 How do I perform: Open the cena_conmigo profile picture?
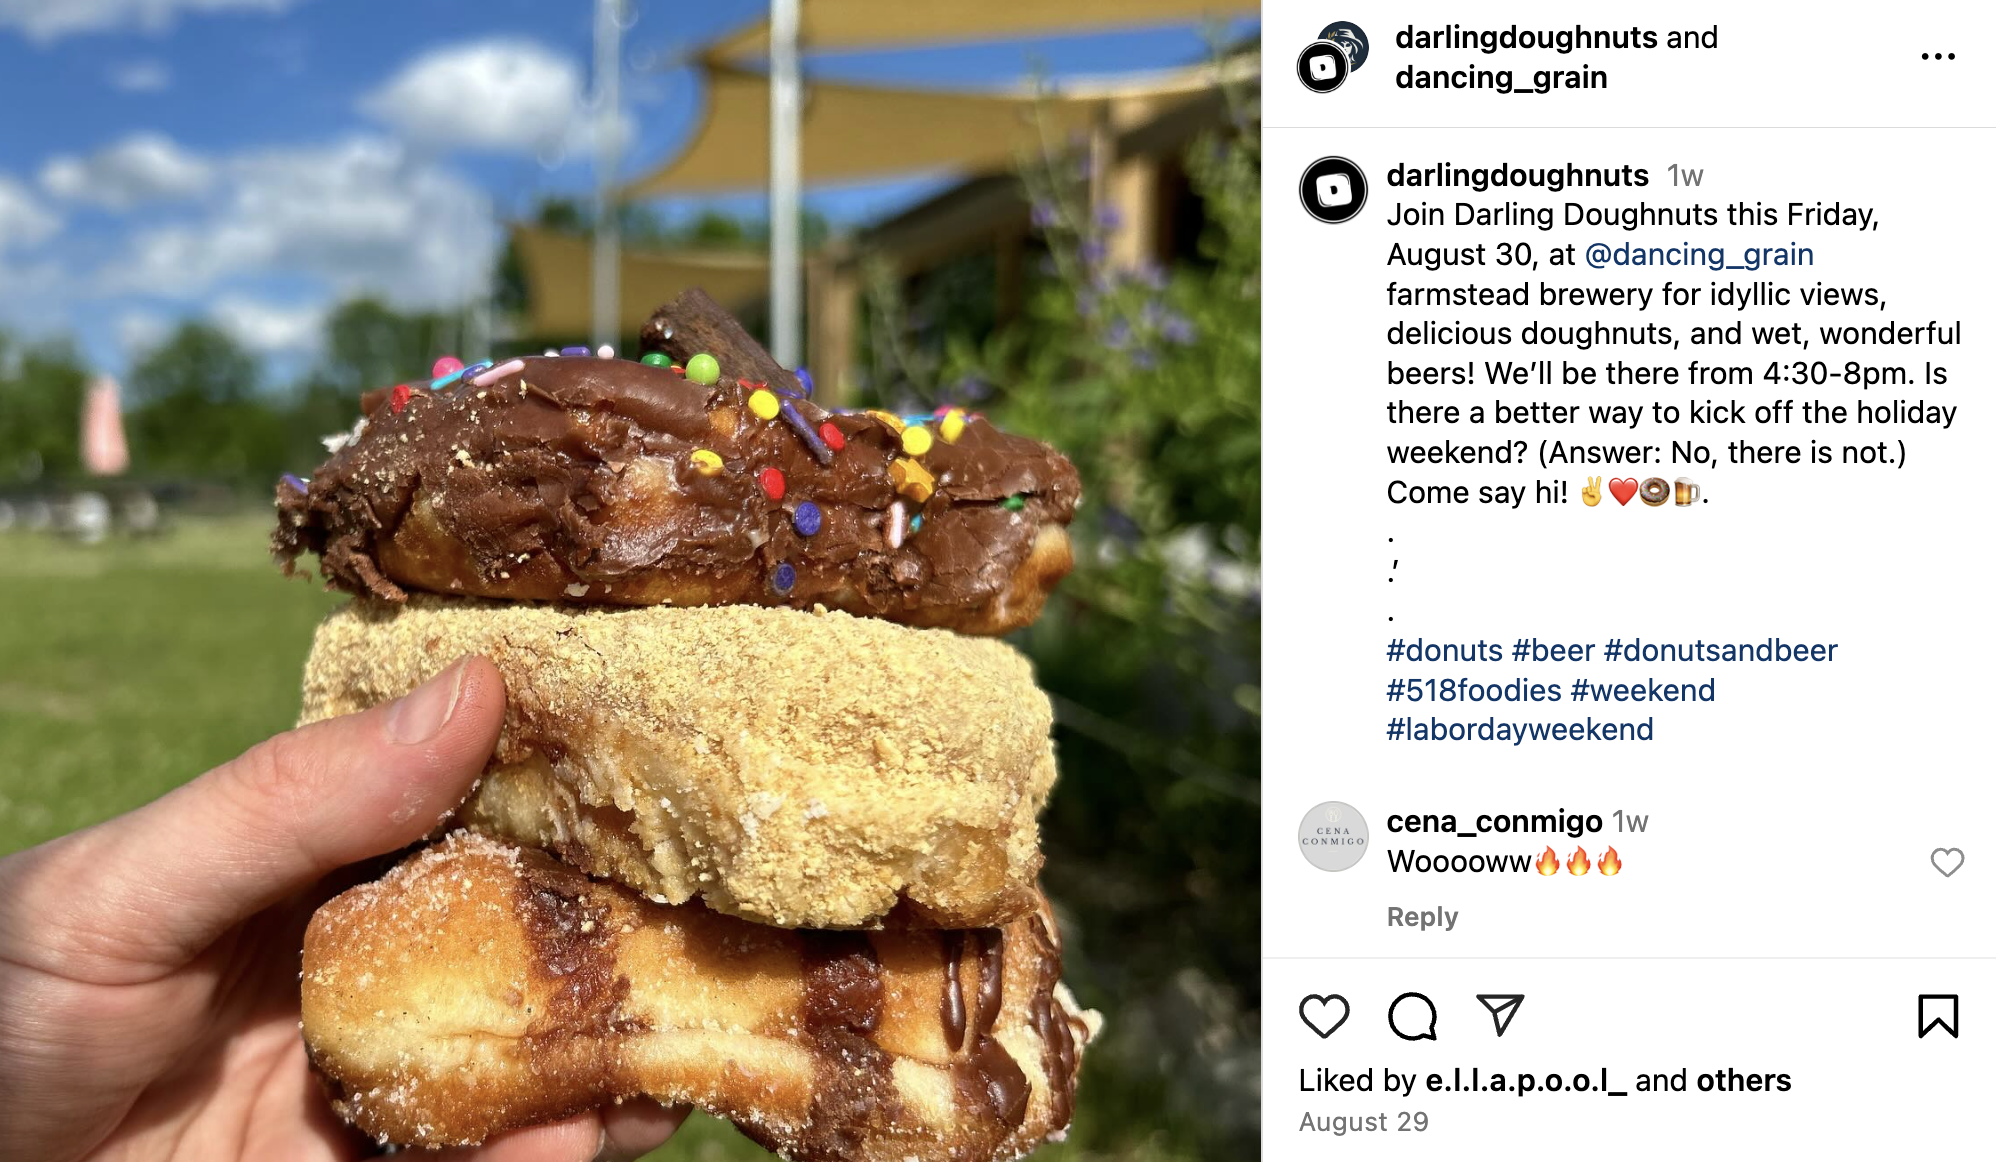1333,836
